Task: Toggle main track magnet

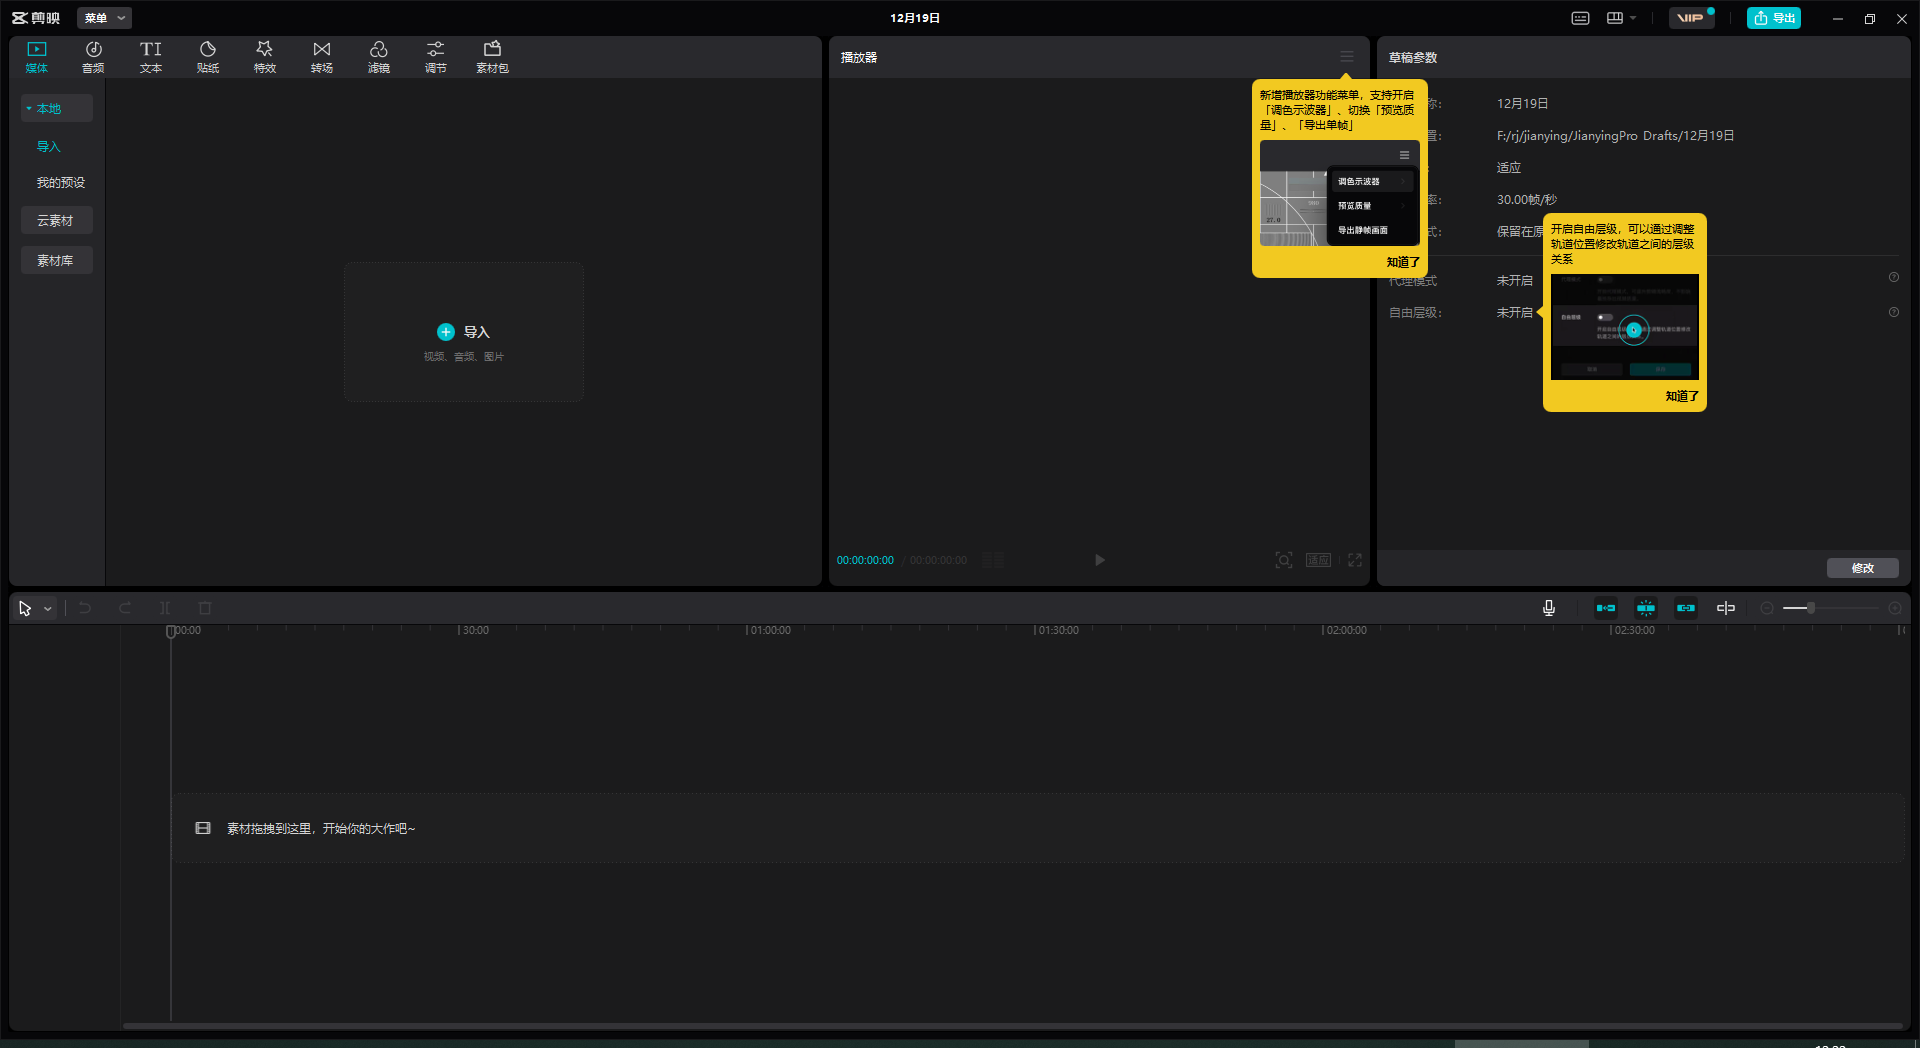Action: (1606, 608)
